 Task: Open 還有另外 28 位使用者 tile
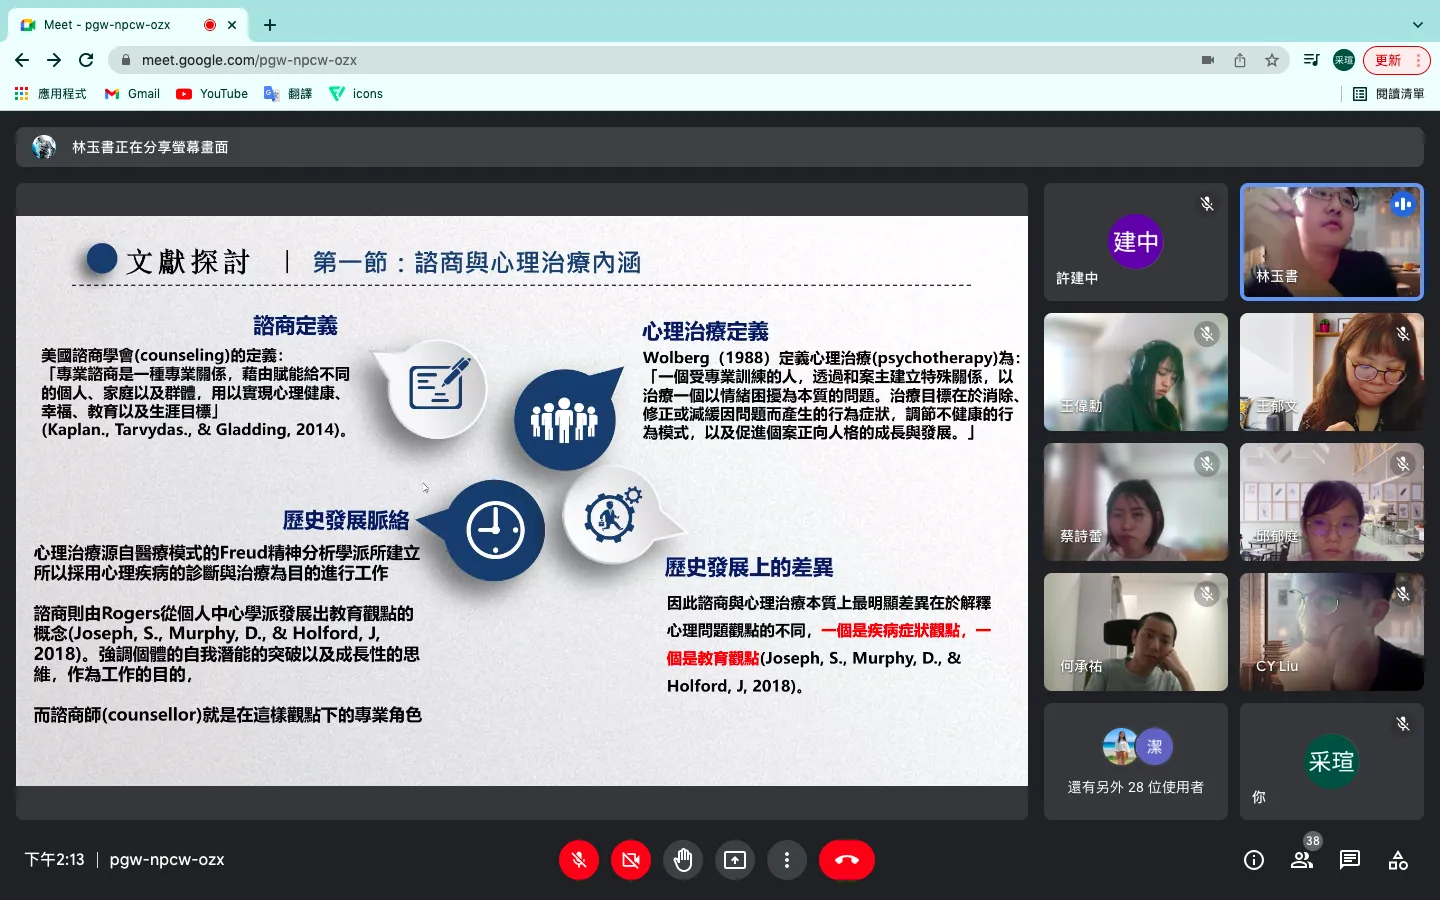click(x=1136, y=762)
